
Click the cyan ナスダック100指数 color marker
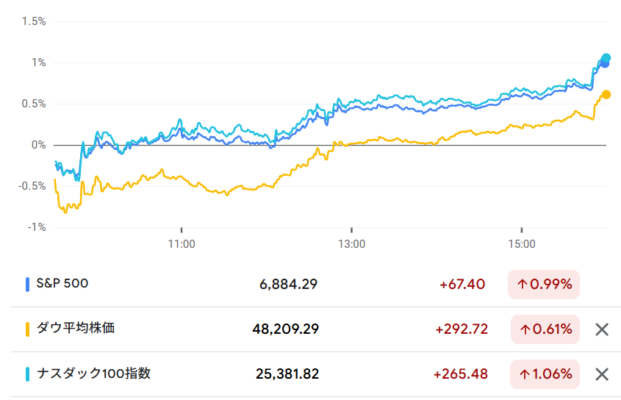pyautogui.click(x=28, y=374)
